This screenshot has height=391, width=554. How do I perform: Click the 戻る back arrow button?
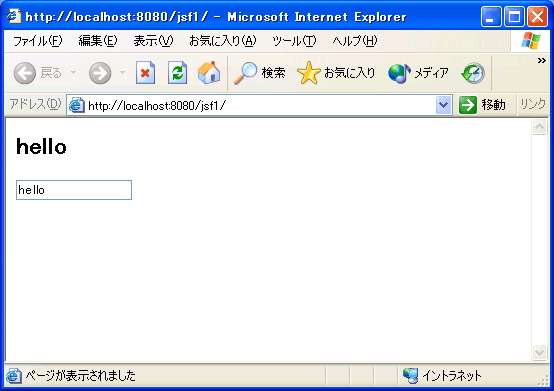pos(38,73)
